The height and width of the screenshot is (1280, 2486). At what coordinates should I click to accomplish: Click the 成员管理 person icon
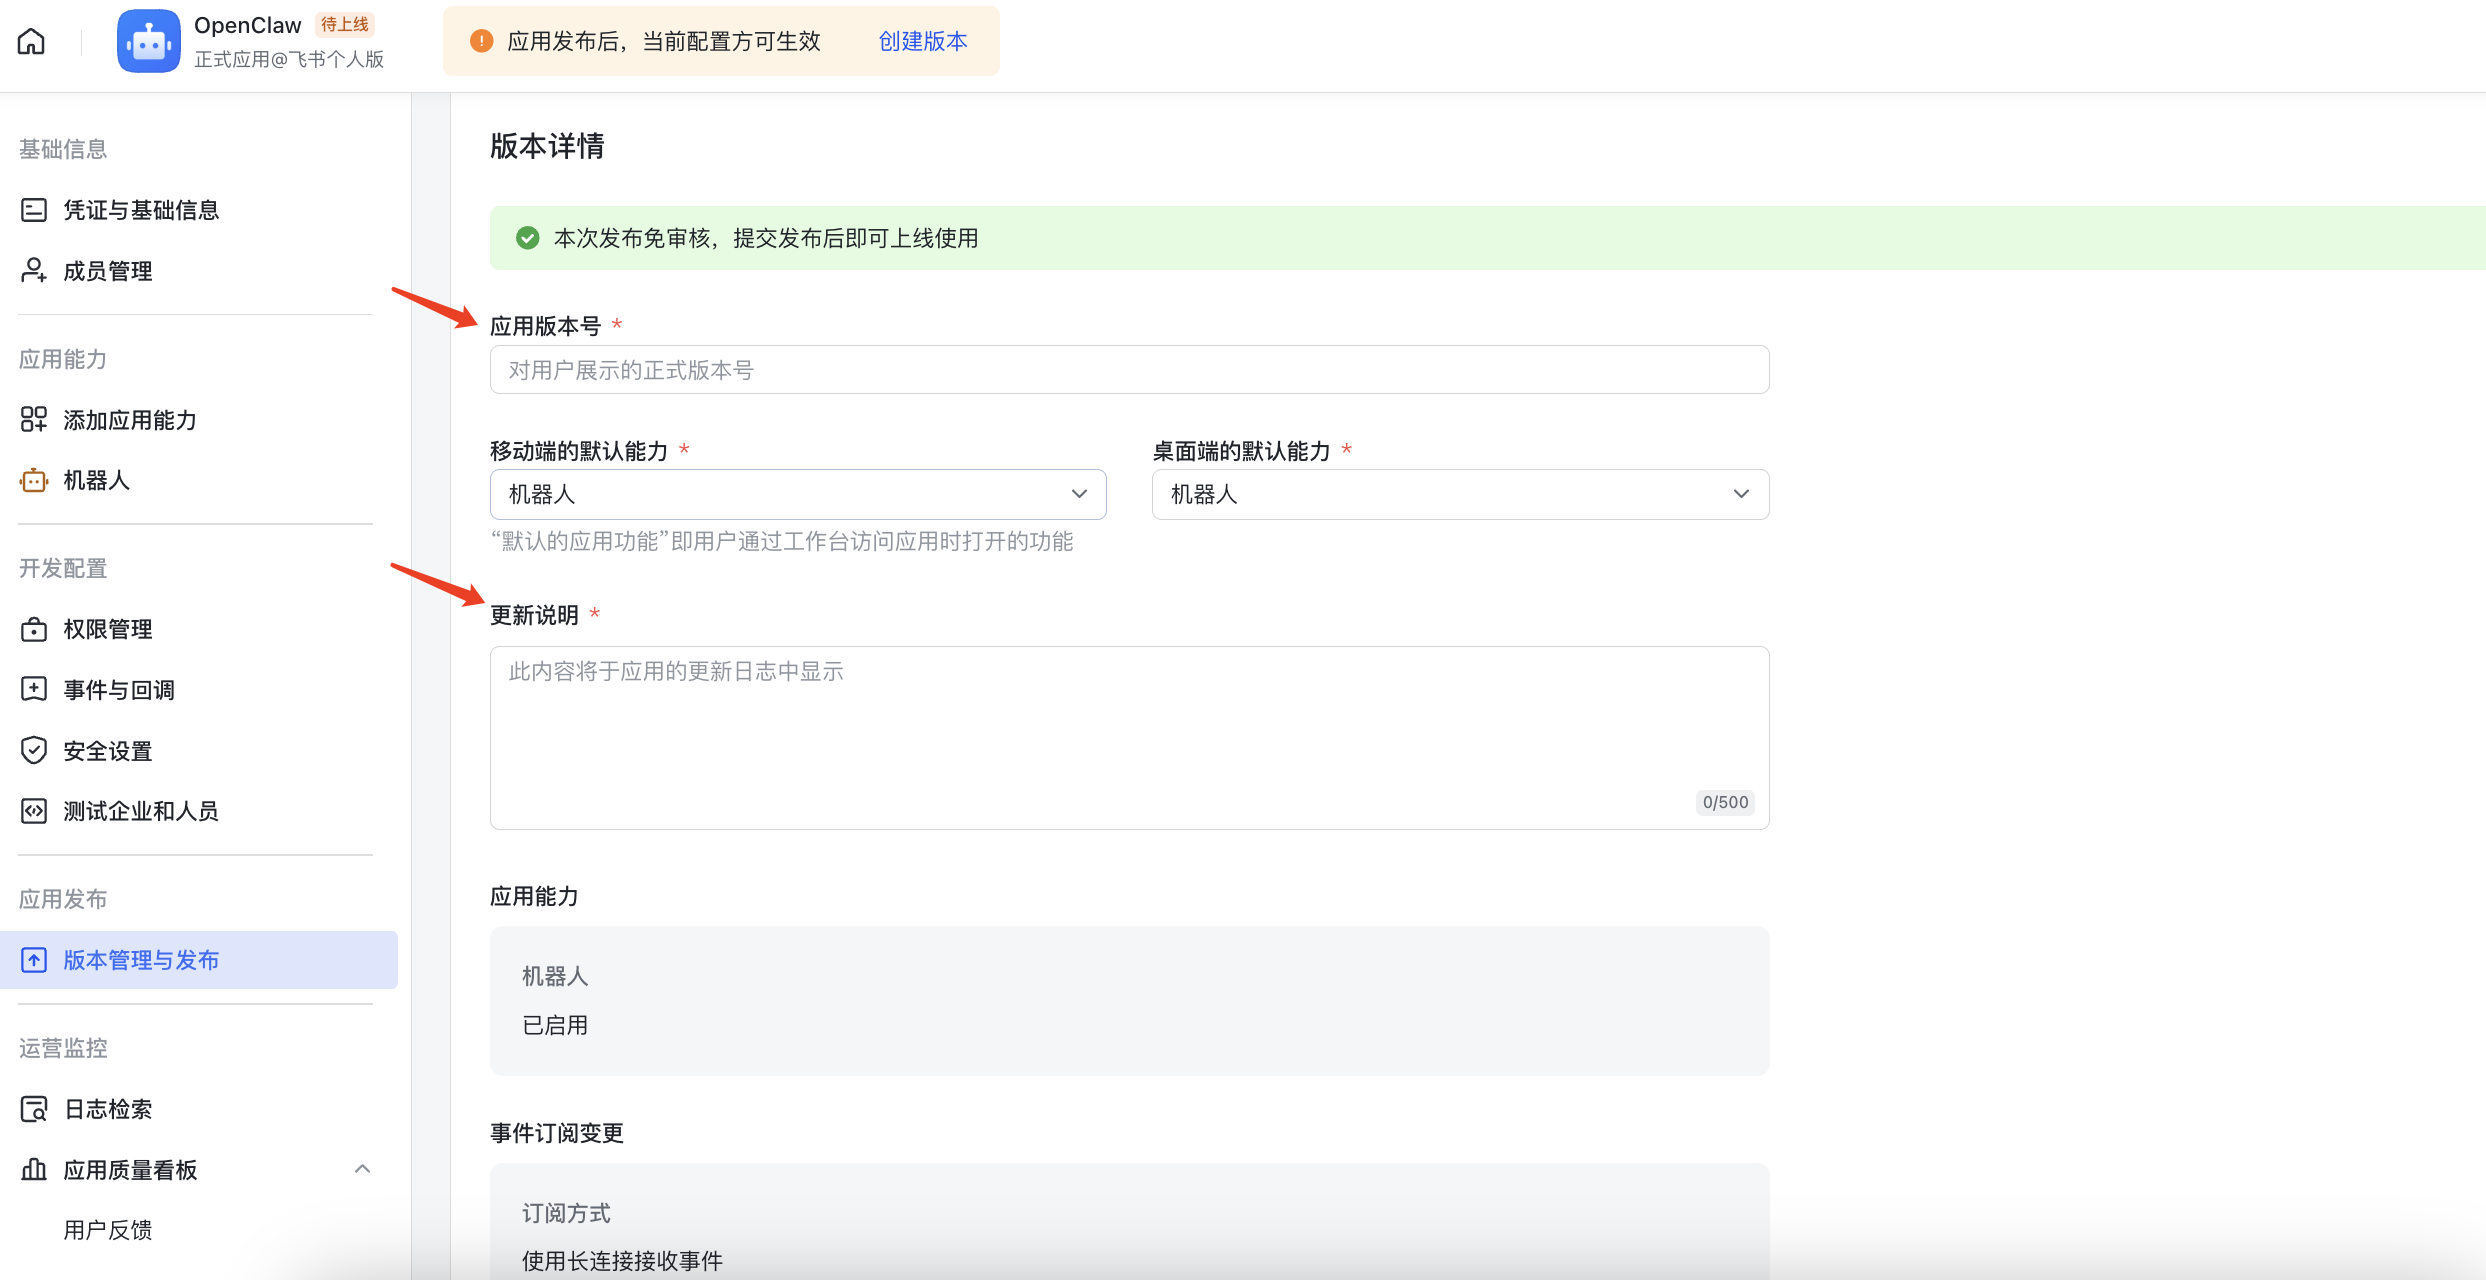click(x=34, y=270)
